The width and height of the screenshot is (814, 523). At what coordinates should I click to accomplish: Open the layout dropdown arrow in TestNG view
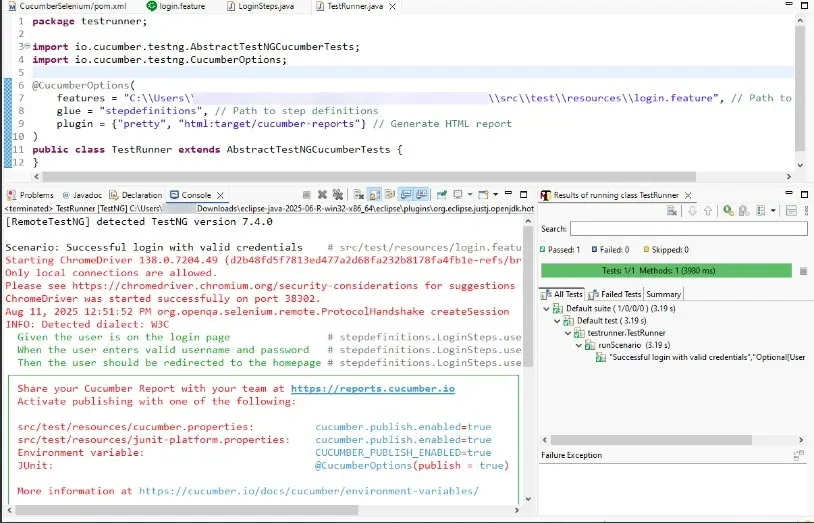coord(773,211)
